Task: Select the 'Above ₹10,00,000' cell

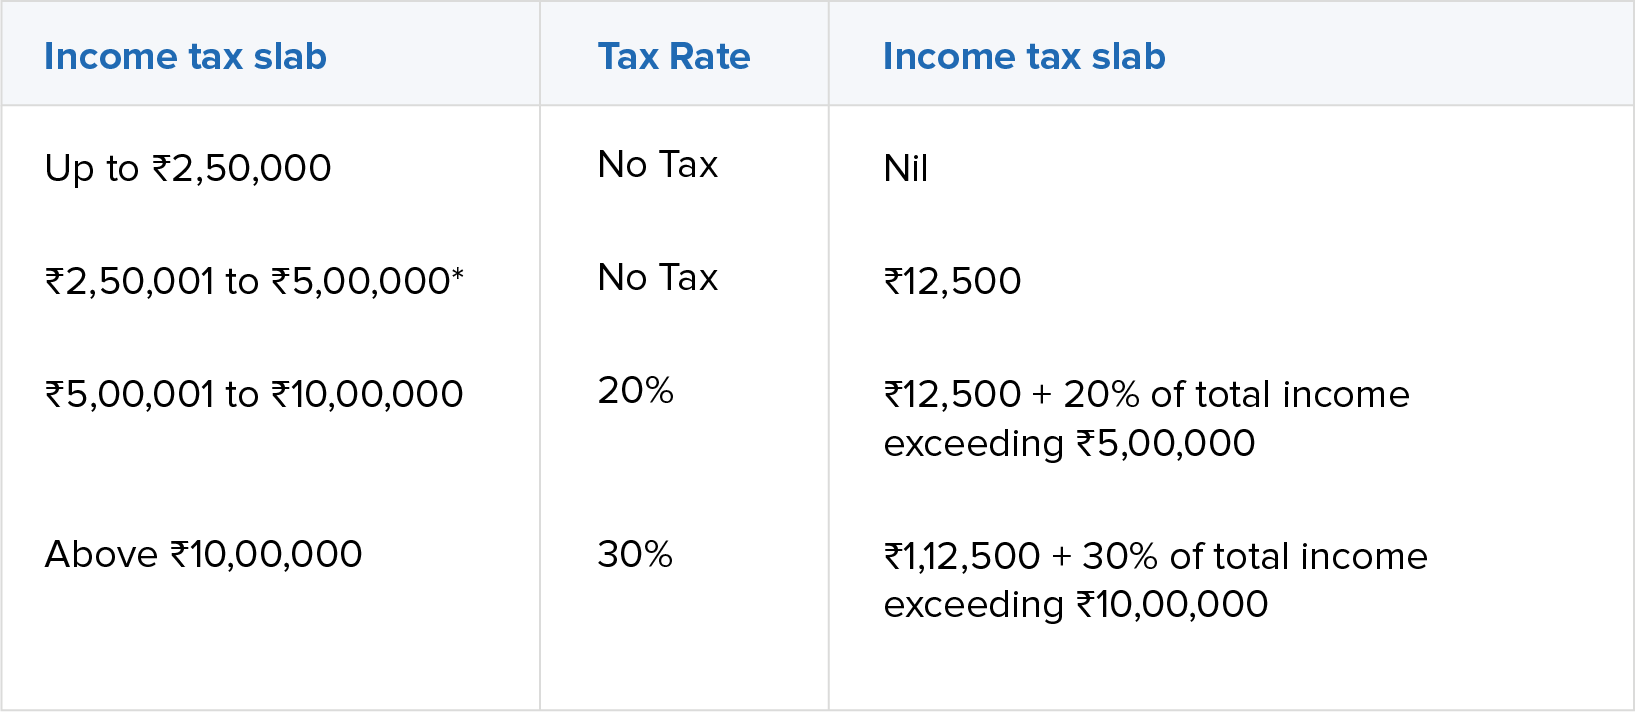Action: (x=203, y=554)
